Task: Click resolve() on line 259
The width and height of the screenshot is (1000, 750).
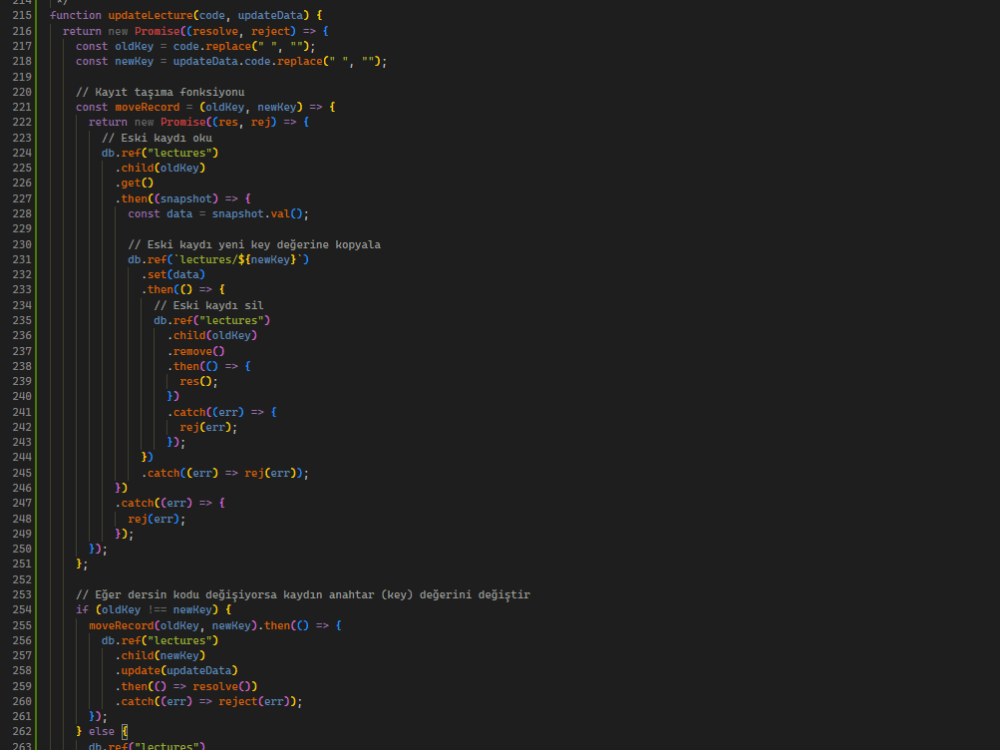Action: click(x=221, y=687)
